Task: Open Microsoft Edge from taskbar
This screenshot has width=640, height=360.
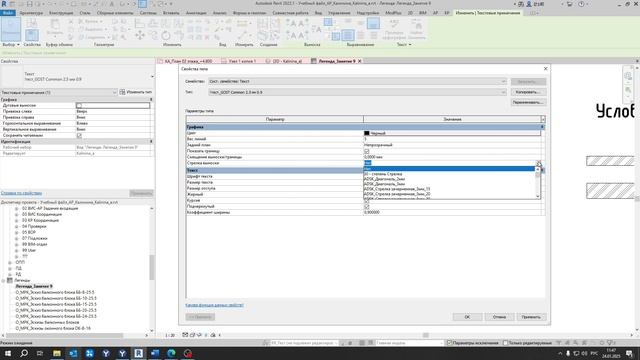Action: (171, 353)
